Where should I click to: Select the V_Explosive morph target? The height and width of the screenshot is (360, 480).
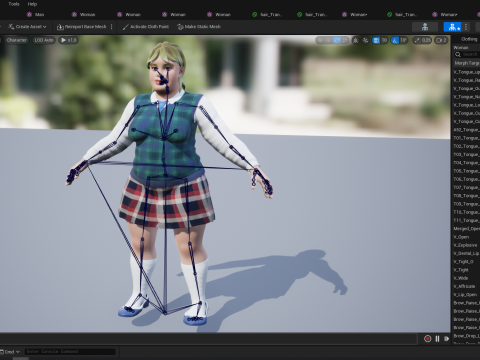466,245
